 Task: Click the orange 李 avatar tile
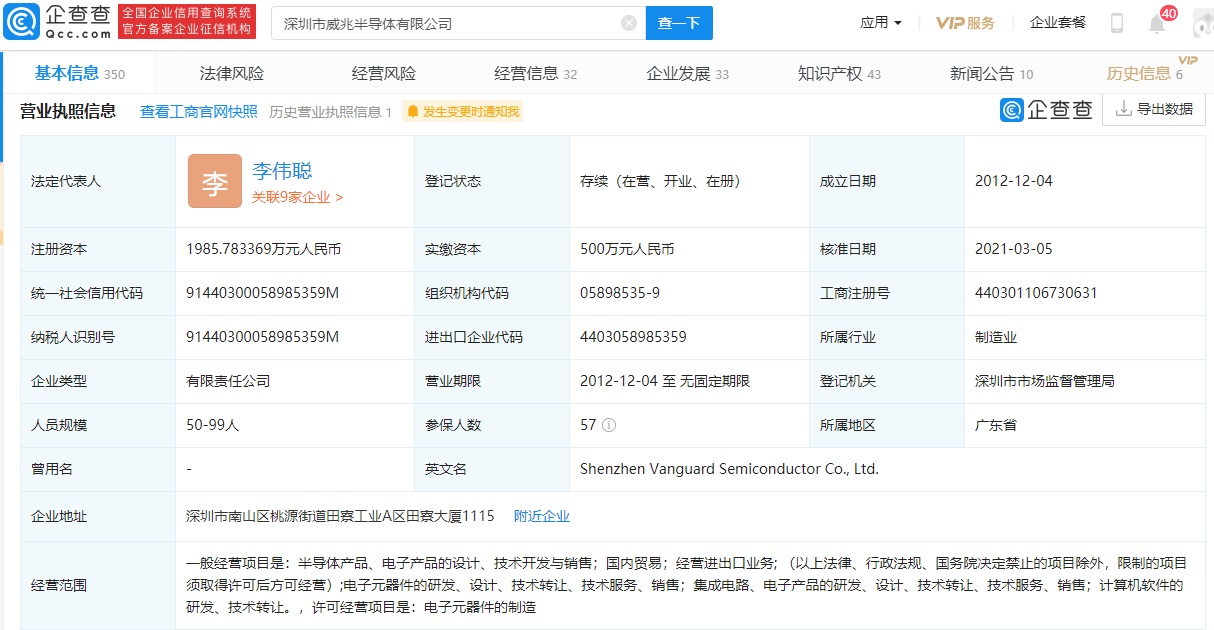click(215, 181)
